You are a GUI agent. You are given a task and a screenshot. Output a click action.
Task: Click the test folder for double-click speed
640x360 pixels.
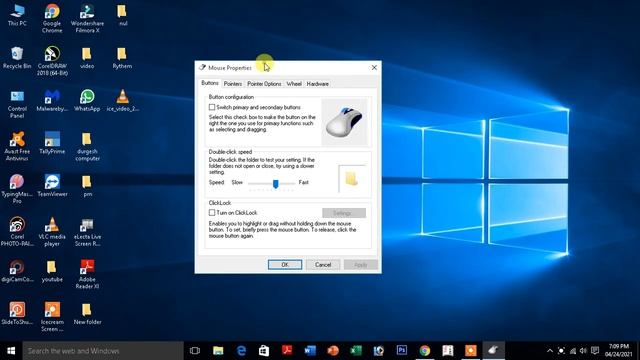pos(351,179)
